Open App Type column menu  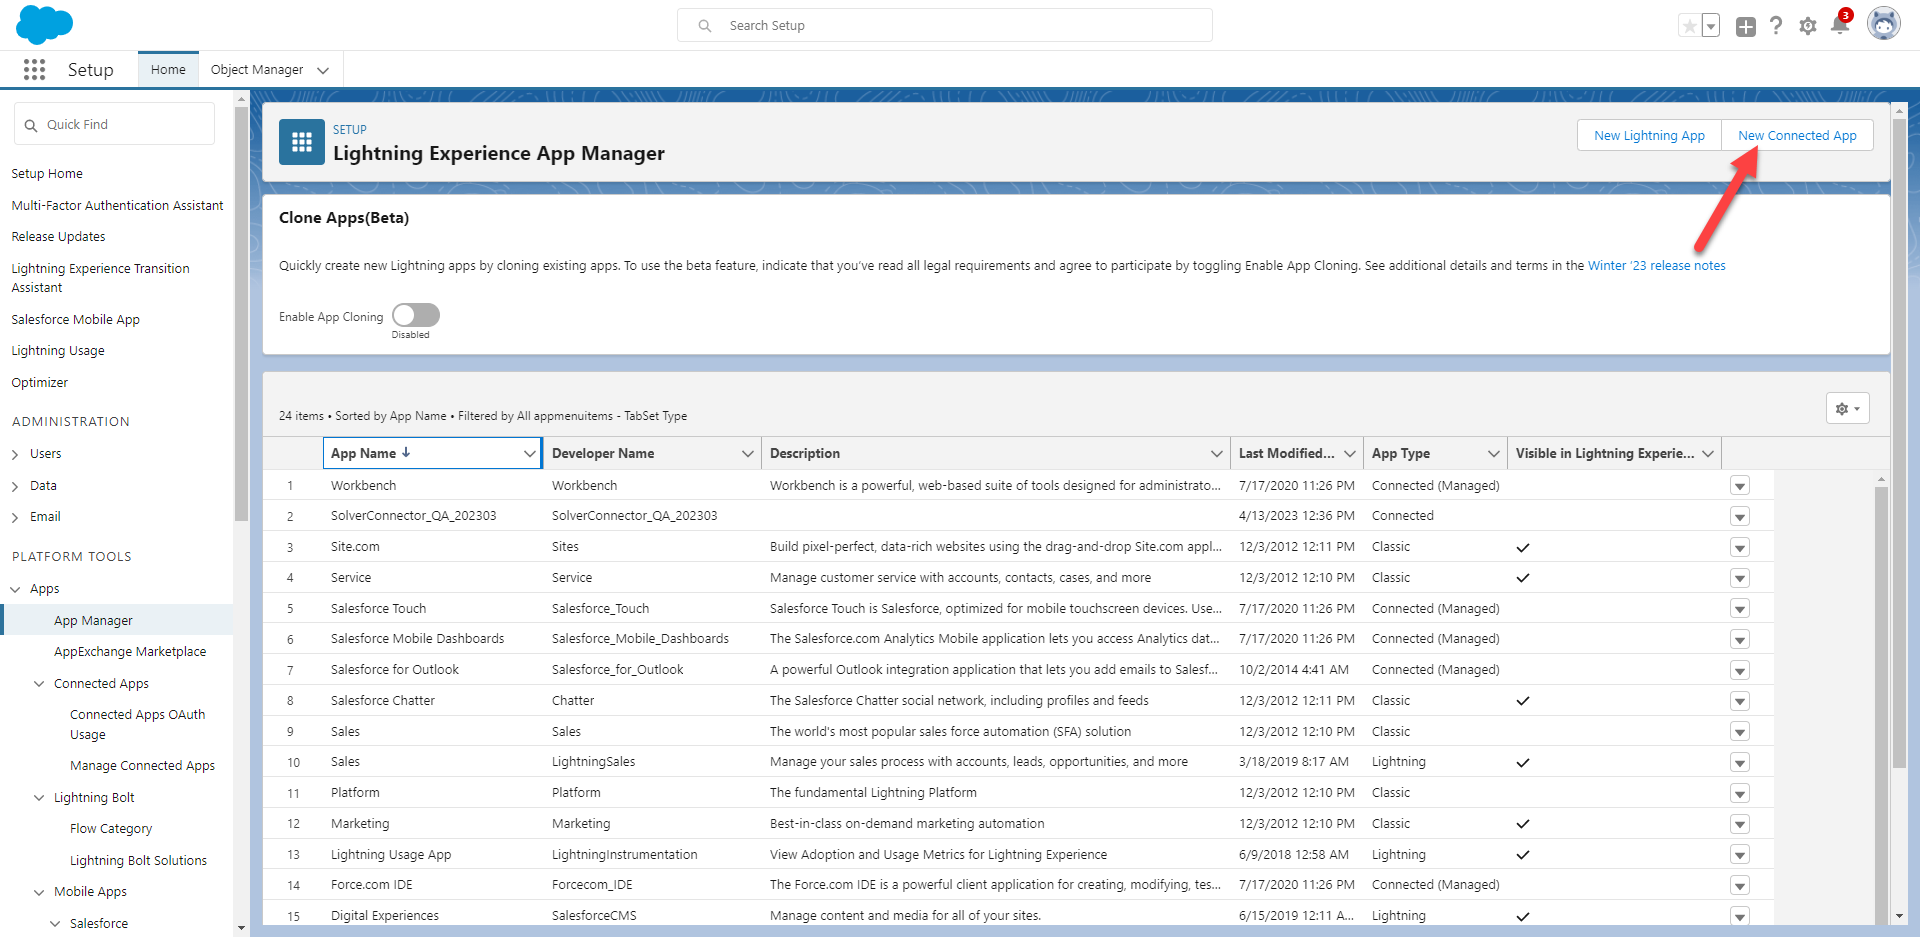(x=1493, y=454)
